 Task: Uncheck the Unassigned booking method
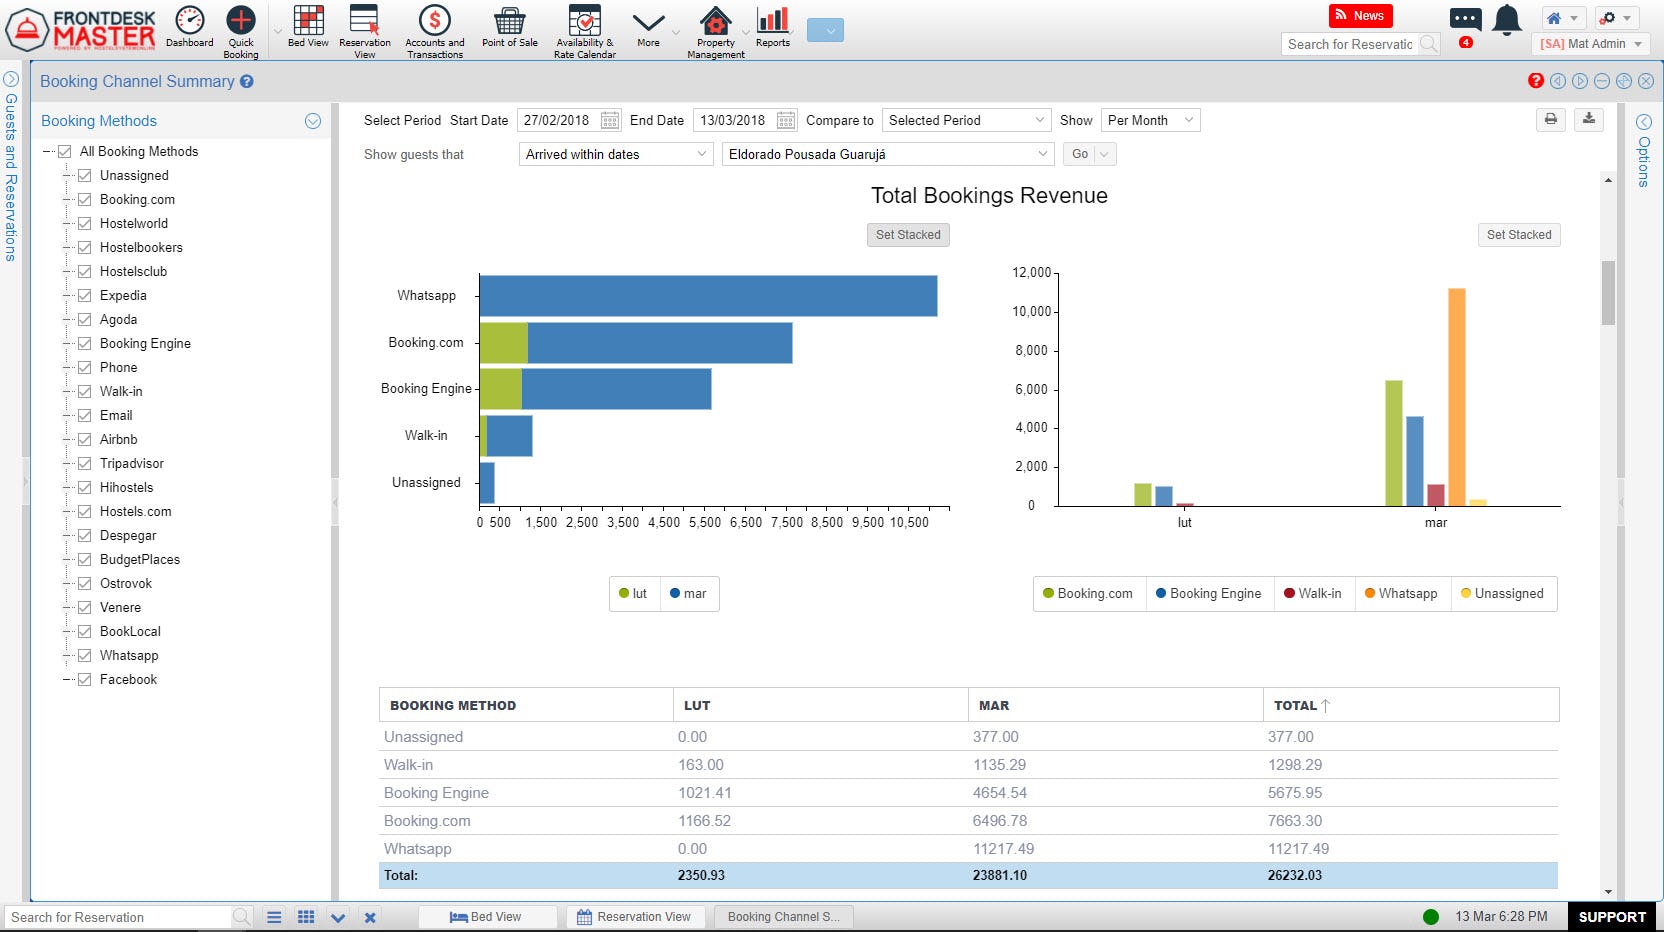coord(85,175)
